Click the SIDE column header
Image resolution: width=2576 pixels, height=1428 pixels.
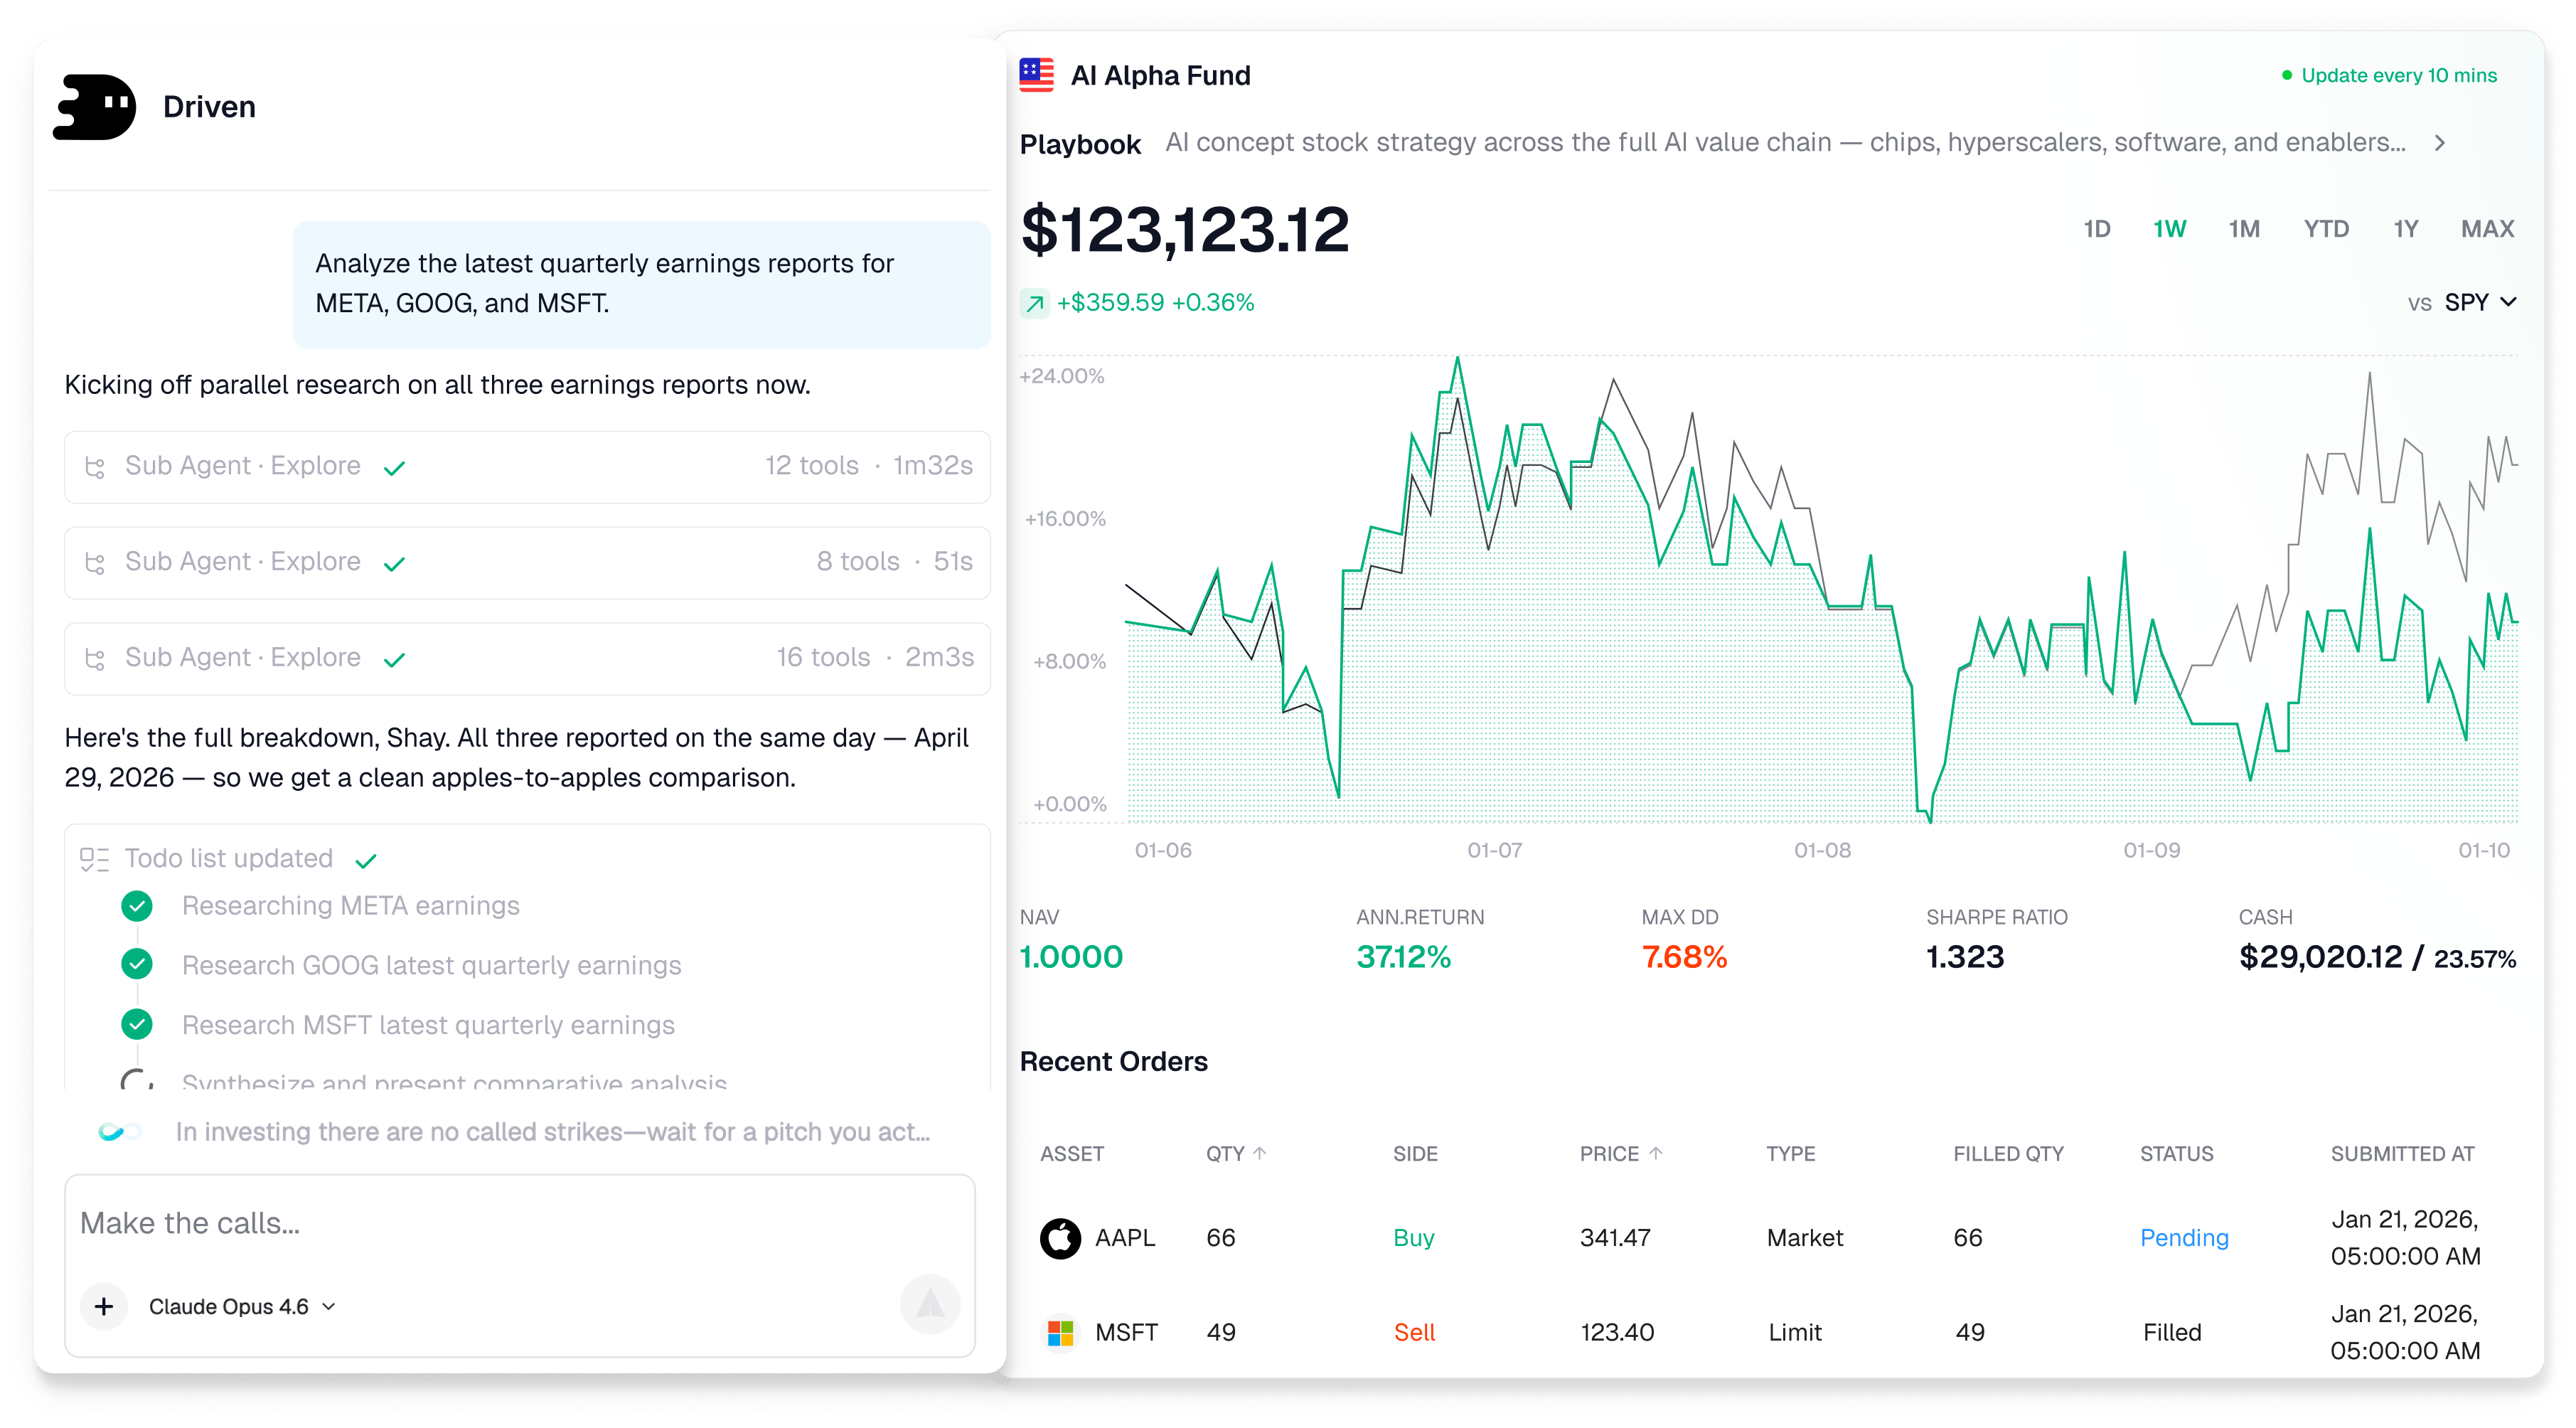coord(1415,1153)
